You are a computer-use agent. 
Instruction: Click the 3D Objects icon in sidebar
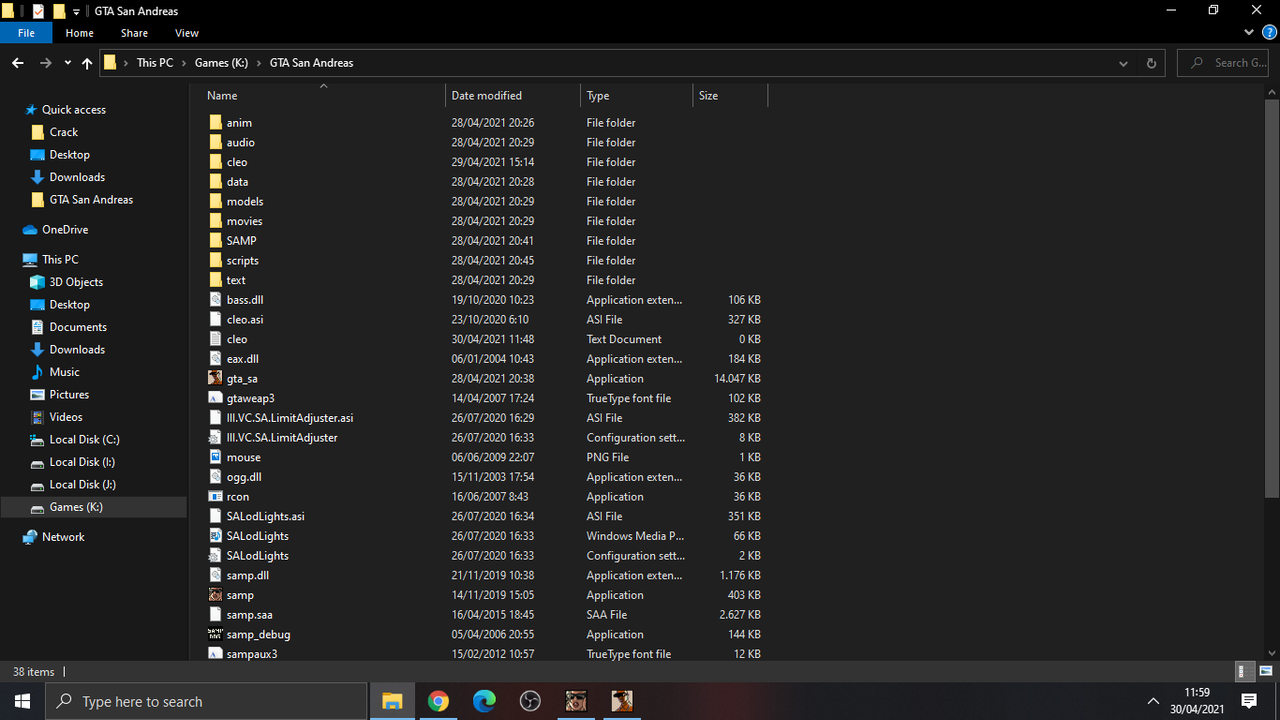pyautogui.click(x=38, y=282)
